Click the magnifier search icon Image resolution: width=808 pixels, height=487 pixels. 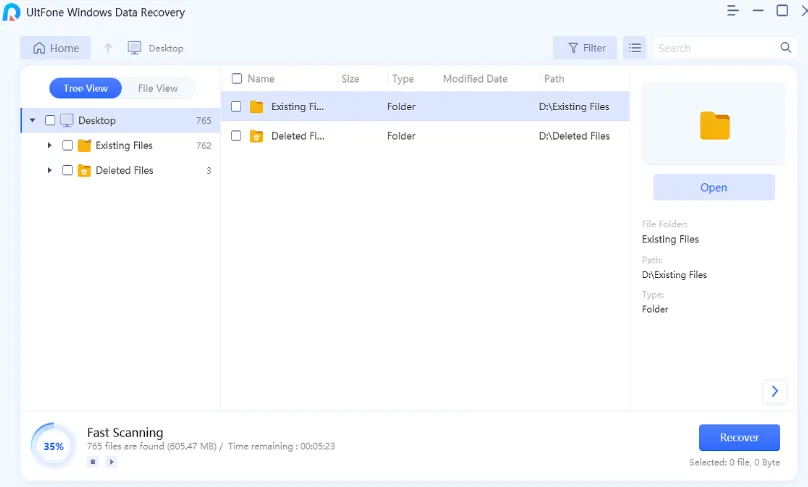click(x=785, y=47)
